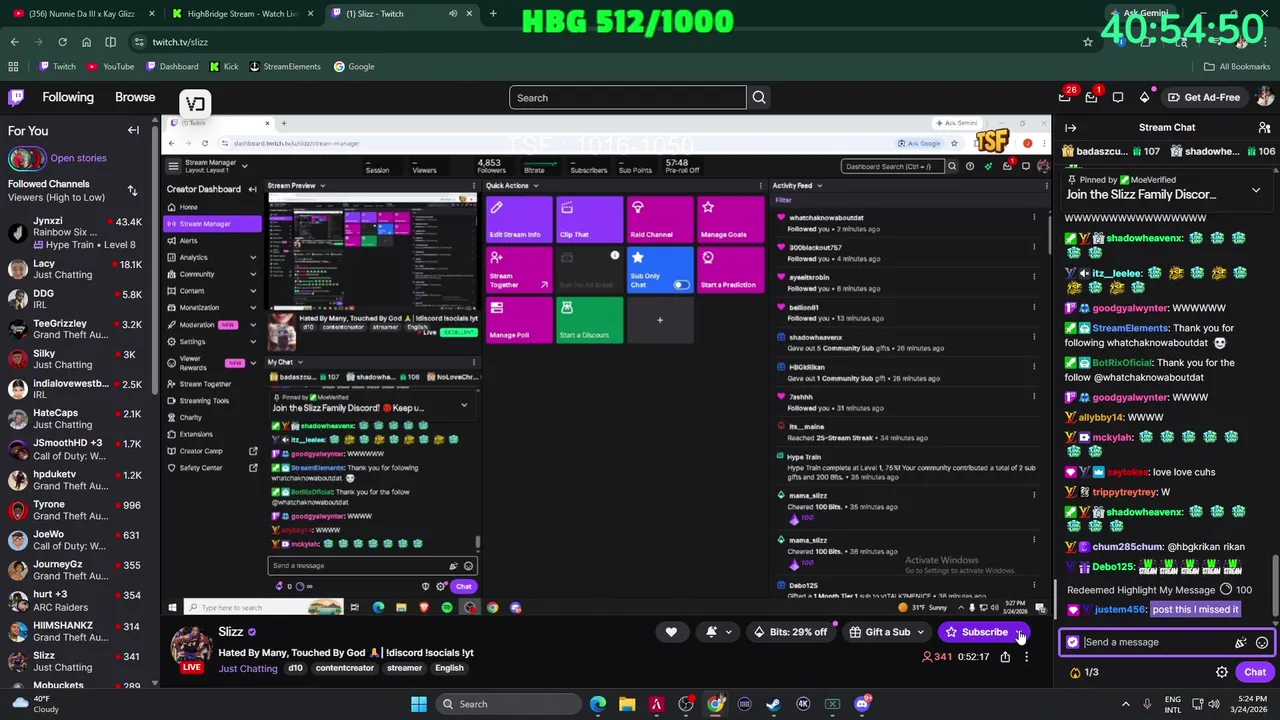
Task: Open the StreamElements bookmark
Action: 284,66
